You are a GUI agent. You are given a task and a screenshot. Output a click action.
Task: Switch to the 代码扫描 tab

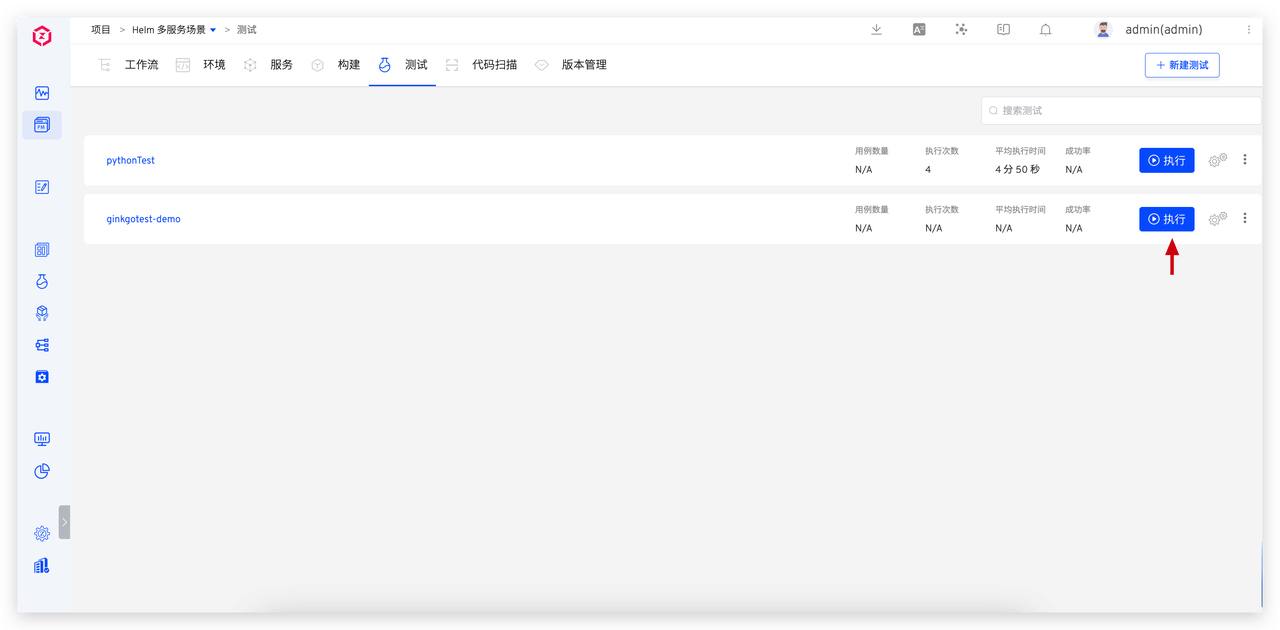pos(493,65)
